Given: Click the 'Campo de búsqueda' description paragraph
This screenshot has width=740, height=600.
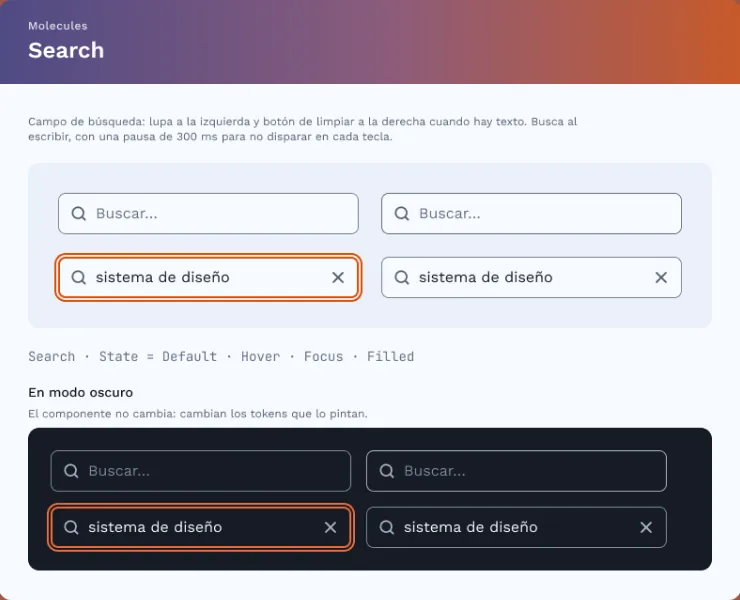Looking at the screenshot, I should 303,129.
